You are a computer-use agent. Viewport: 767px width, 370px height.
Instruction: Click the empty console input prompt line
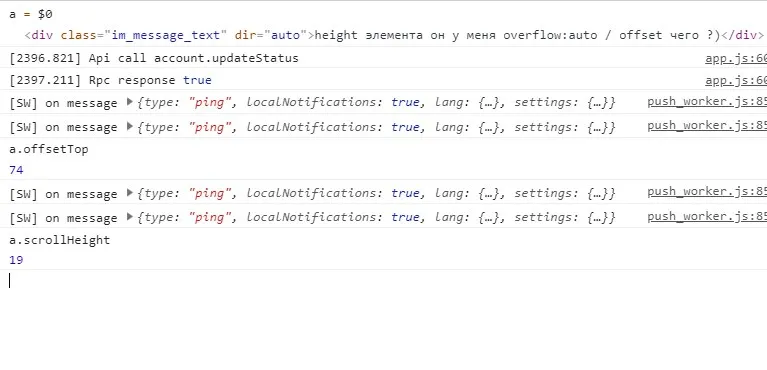(x=384, y=280)
